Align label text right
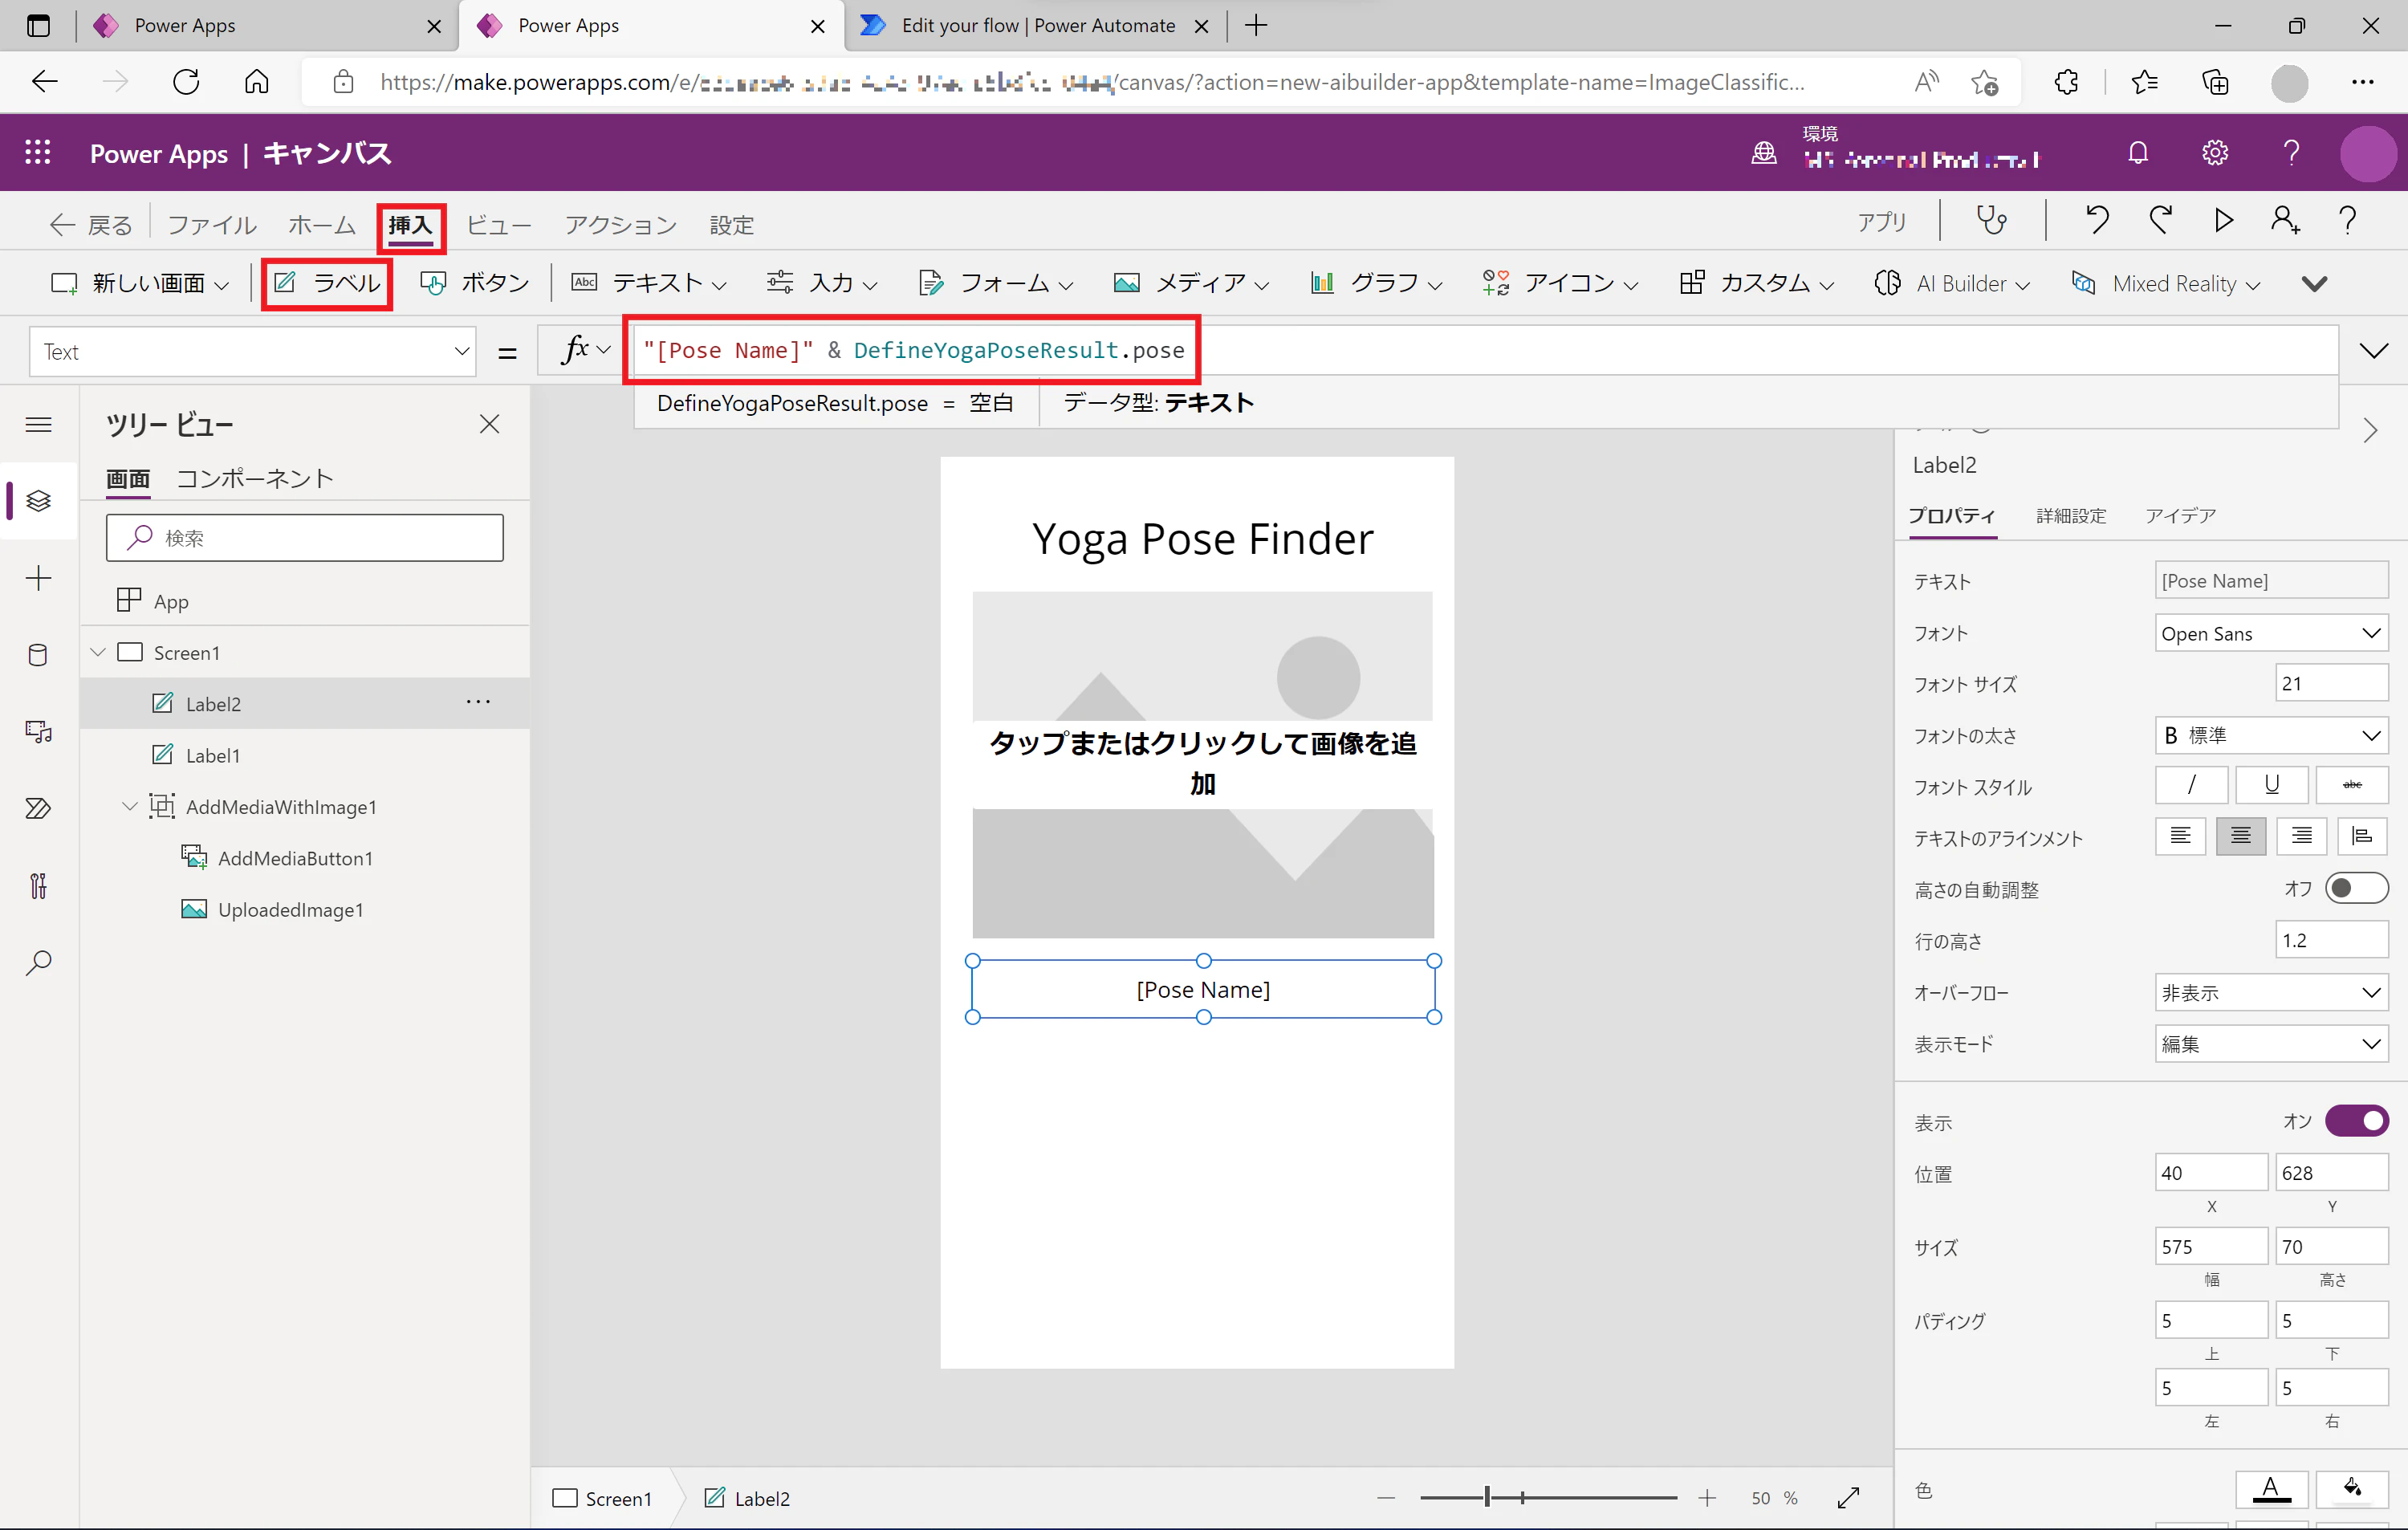 pos(2302,835)
